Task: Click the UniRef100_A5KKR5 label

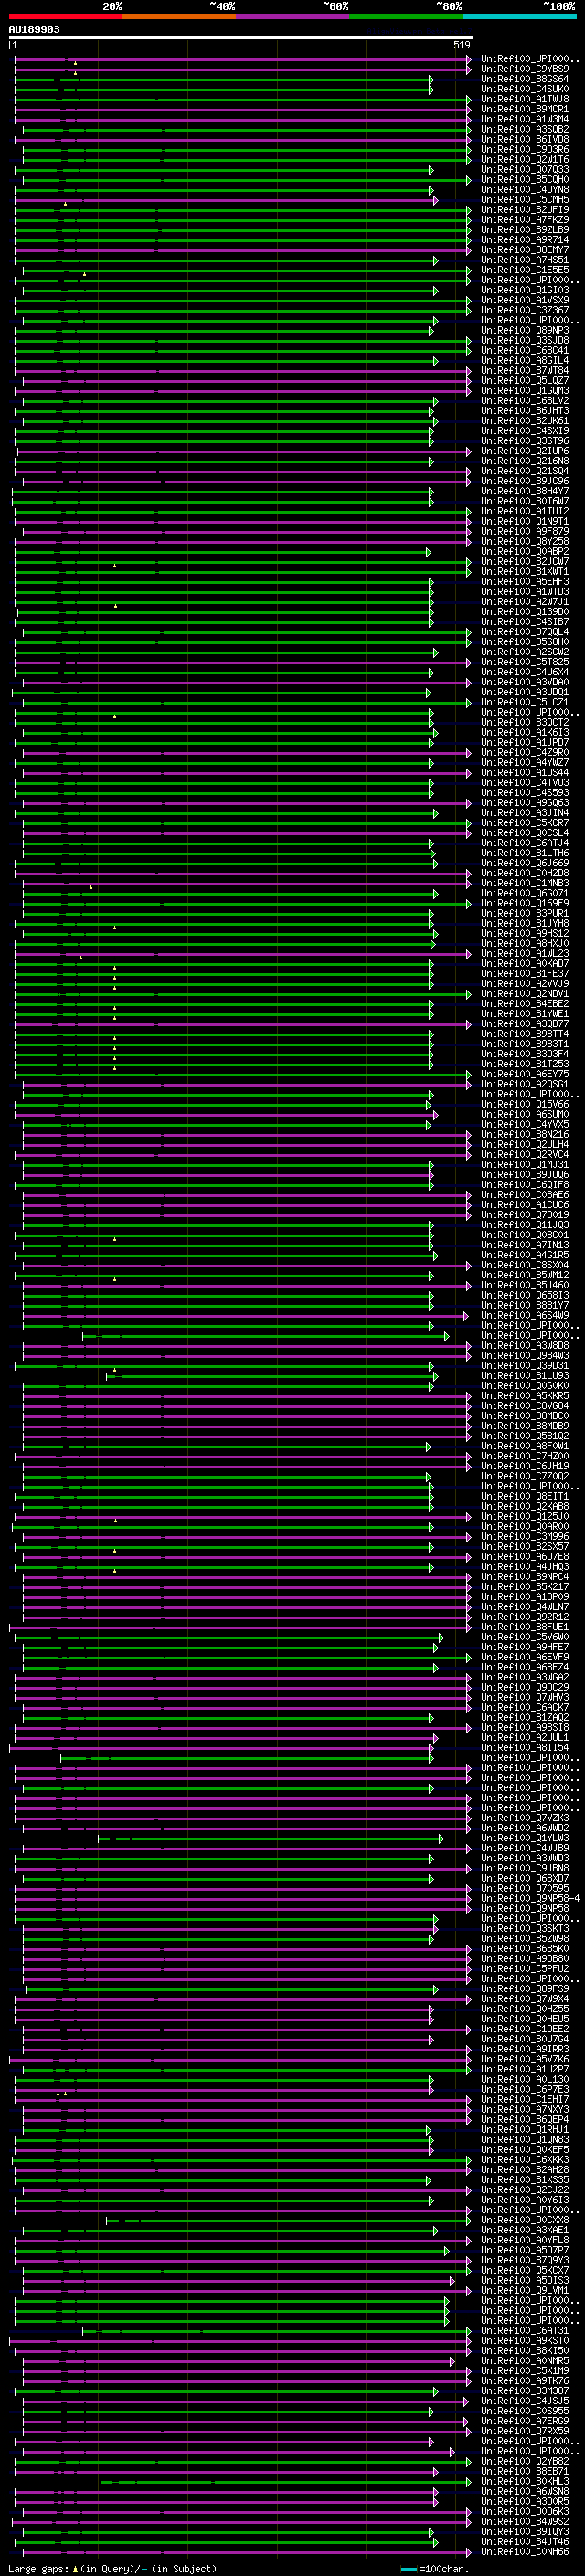Action: tap(525, 1396)
